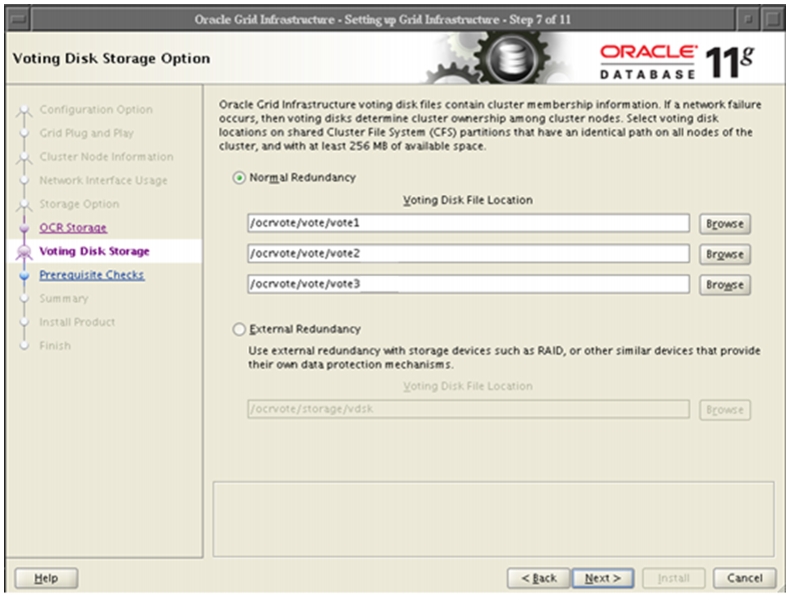The image size is (788, 601).
Task: Click the 'Voting Disk Storage Option' page heading
Action: click(x=111, y=59)
